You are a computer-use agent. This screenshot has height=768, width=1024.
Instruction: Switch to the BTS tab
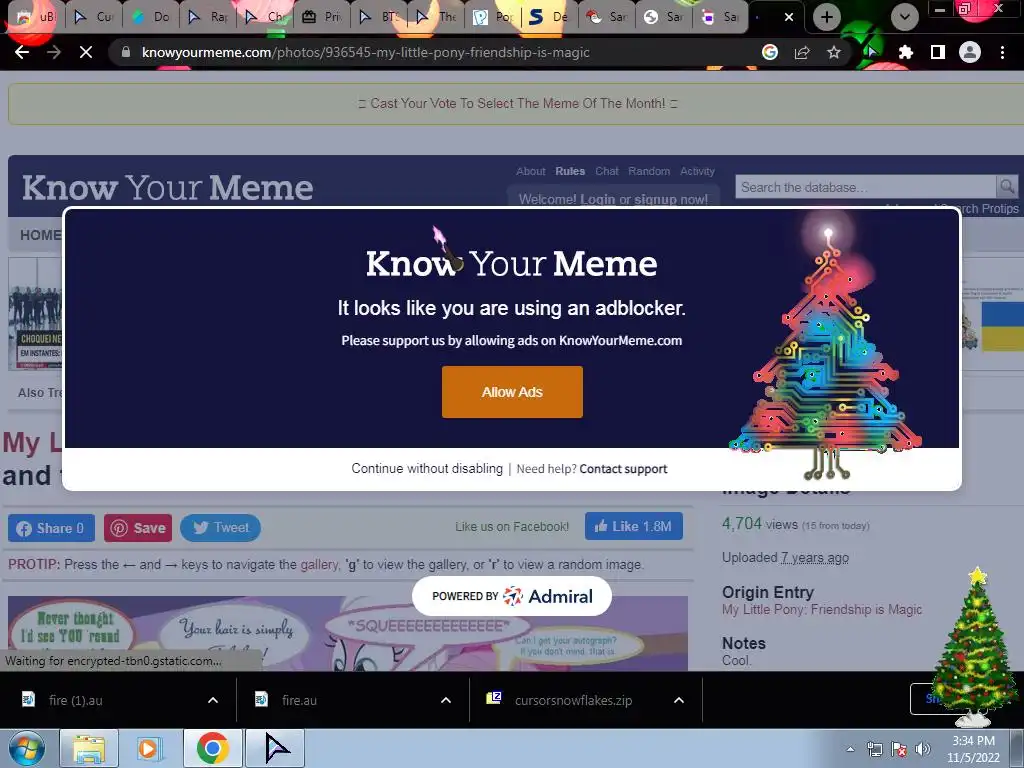(379, 17)
